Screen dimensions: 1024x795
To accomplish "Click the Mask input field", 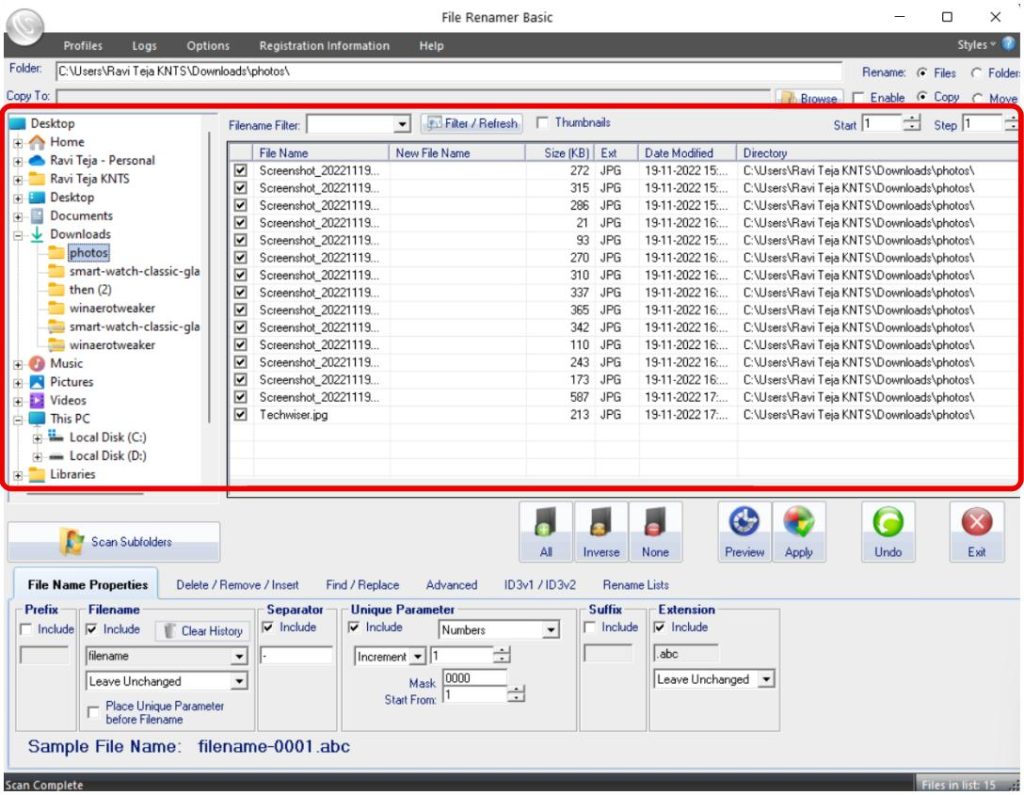I will [475, 678].
